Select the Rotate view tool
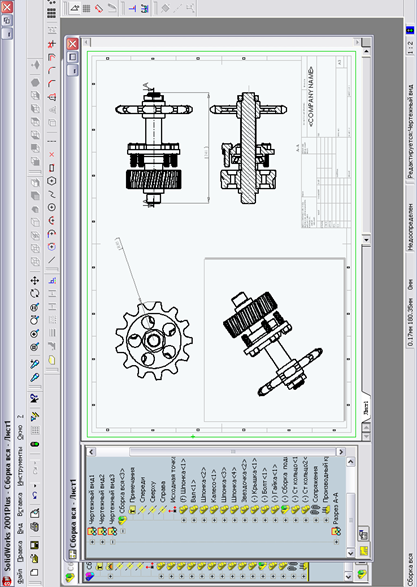The width and height of the screenshot is (417, 587). tap(35, 294)
